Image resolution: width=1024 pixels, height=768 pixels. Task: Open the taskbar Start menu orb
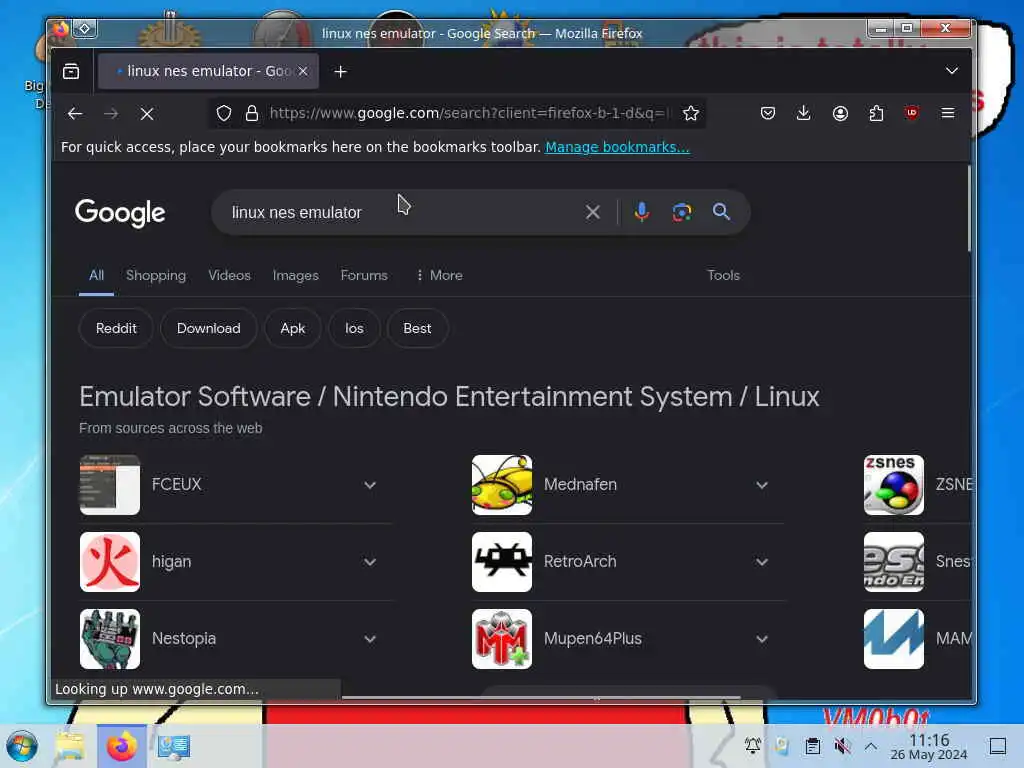[x=22, y=746]
